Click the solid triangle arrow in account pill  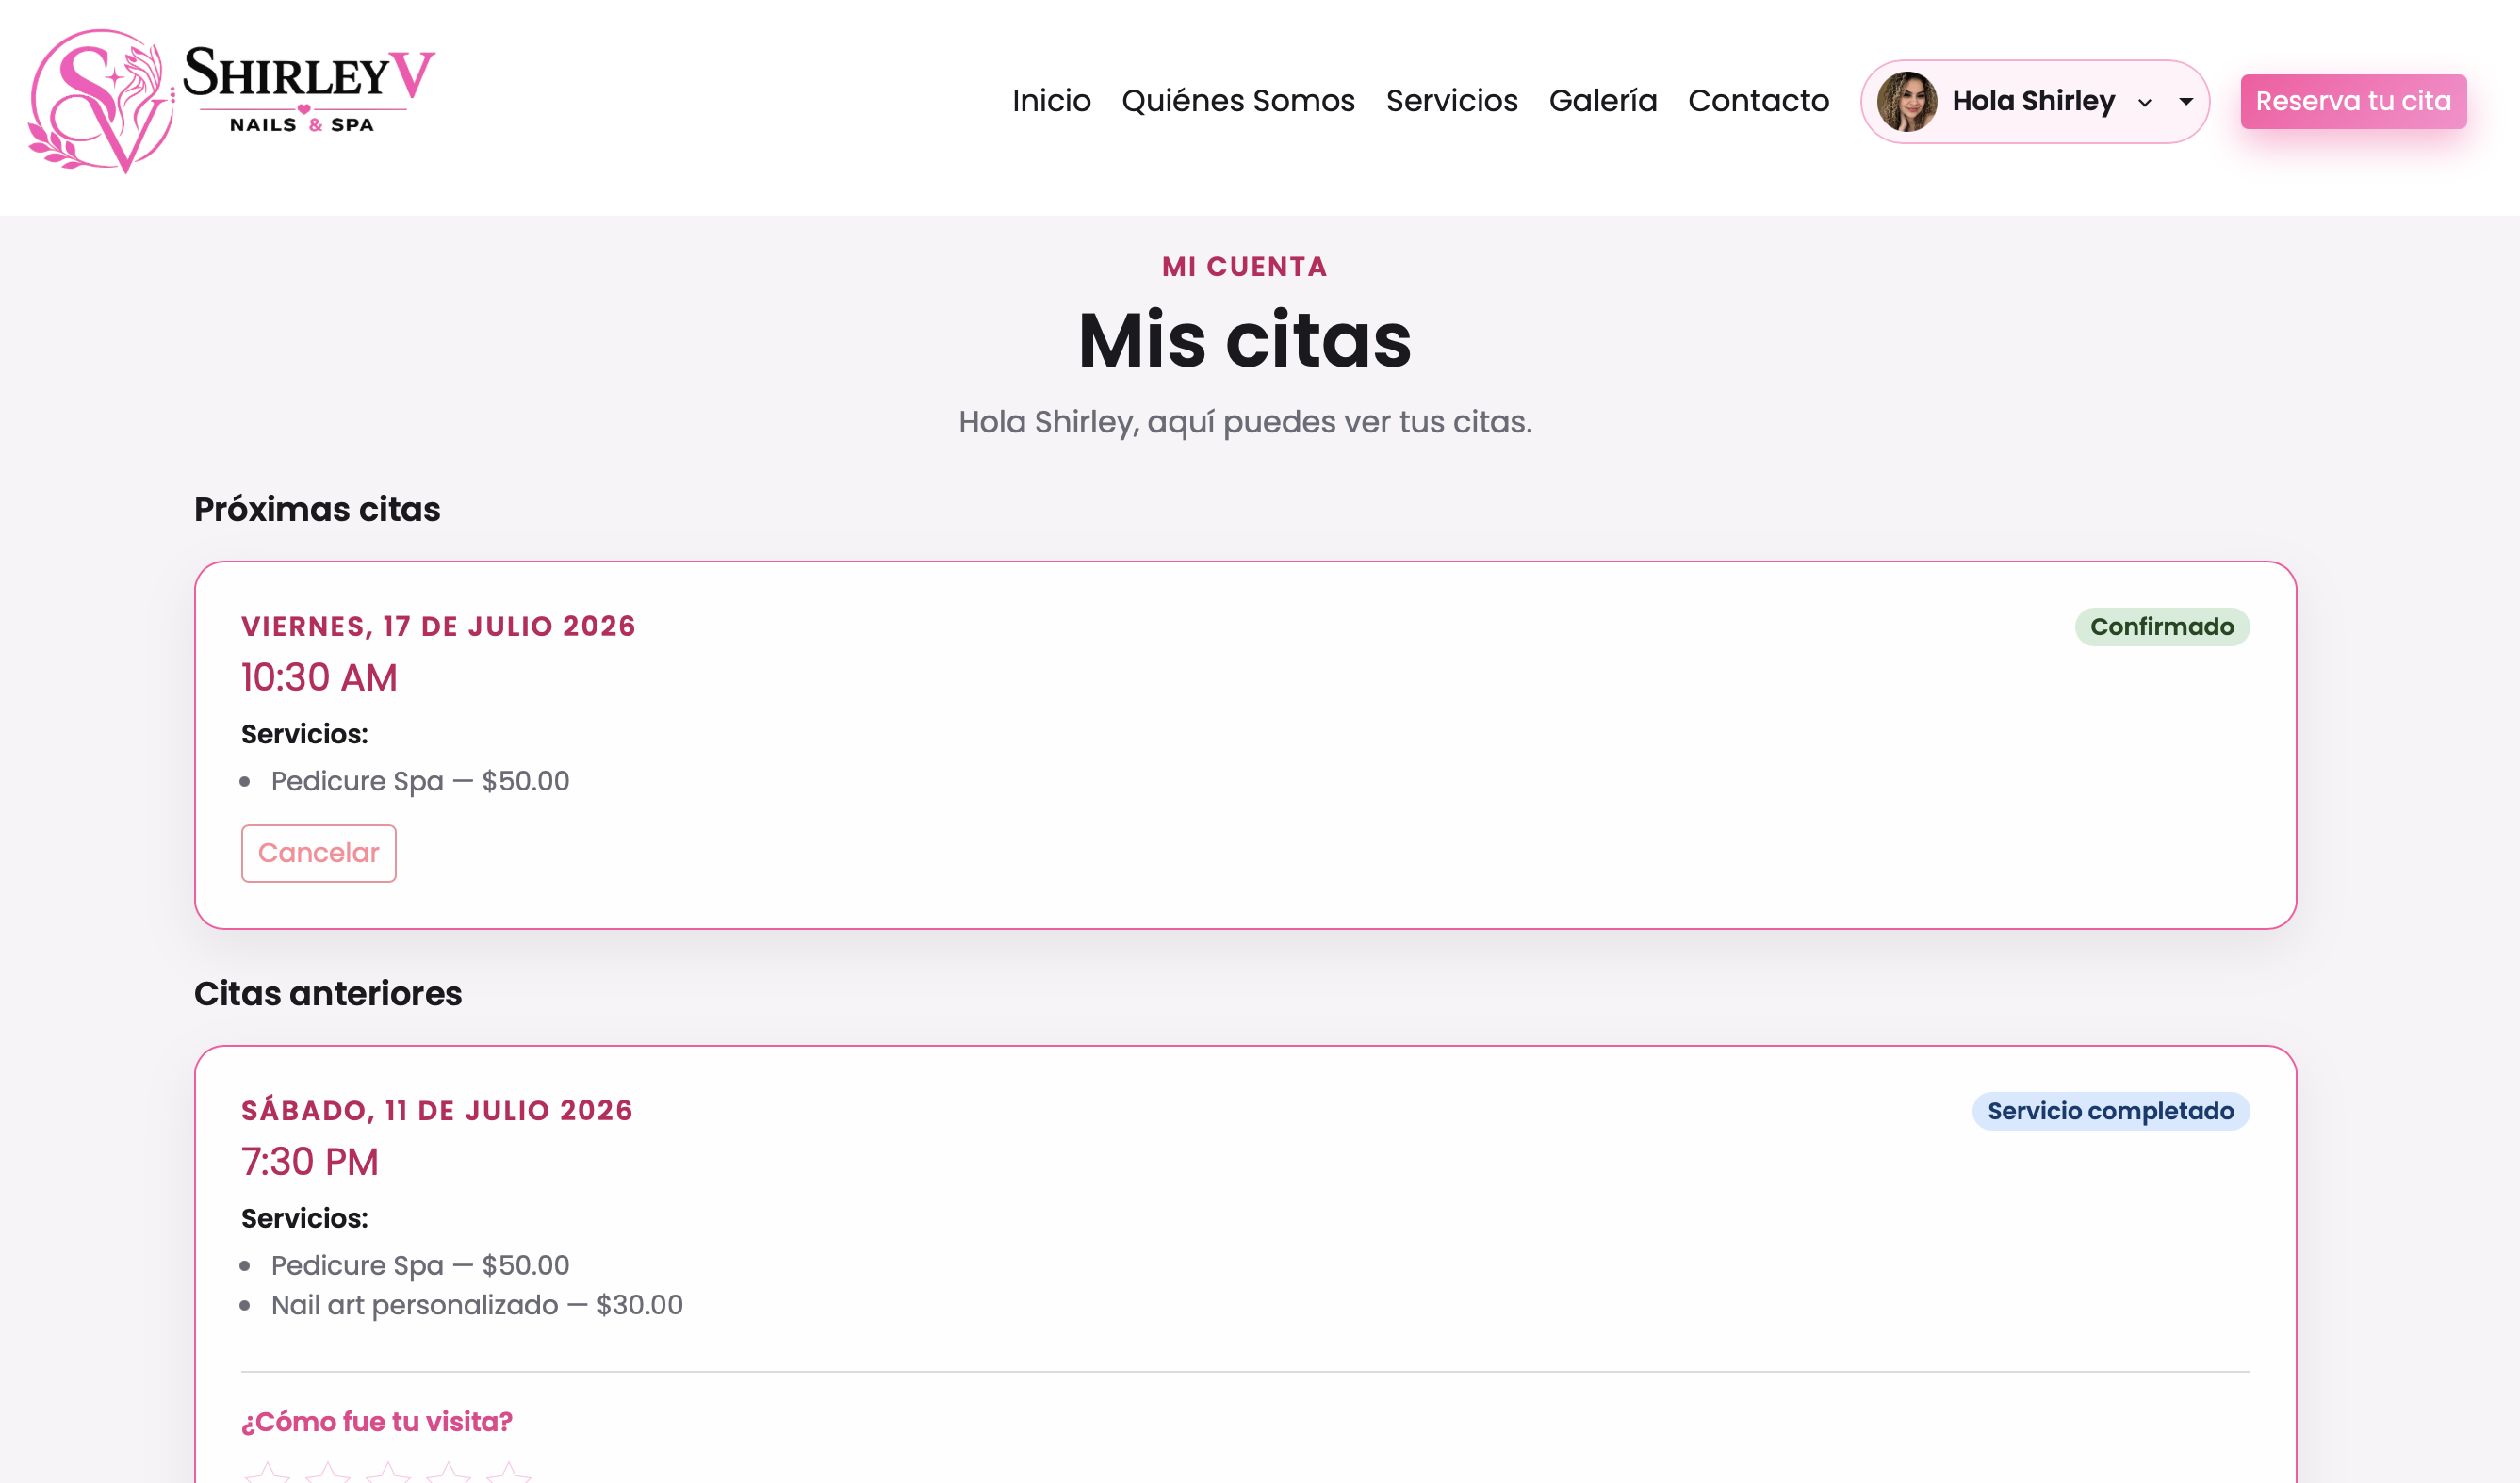pos(2186,101)
